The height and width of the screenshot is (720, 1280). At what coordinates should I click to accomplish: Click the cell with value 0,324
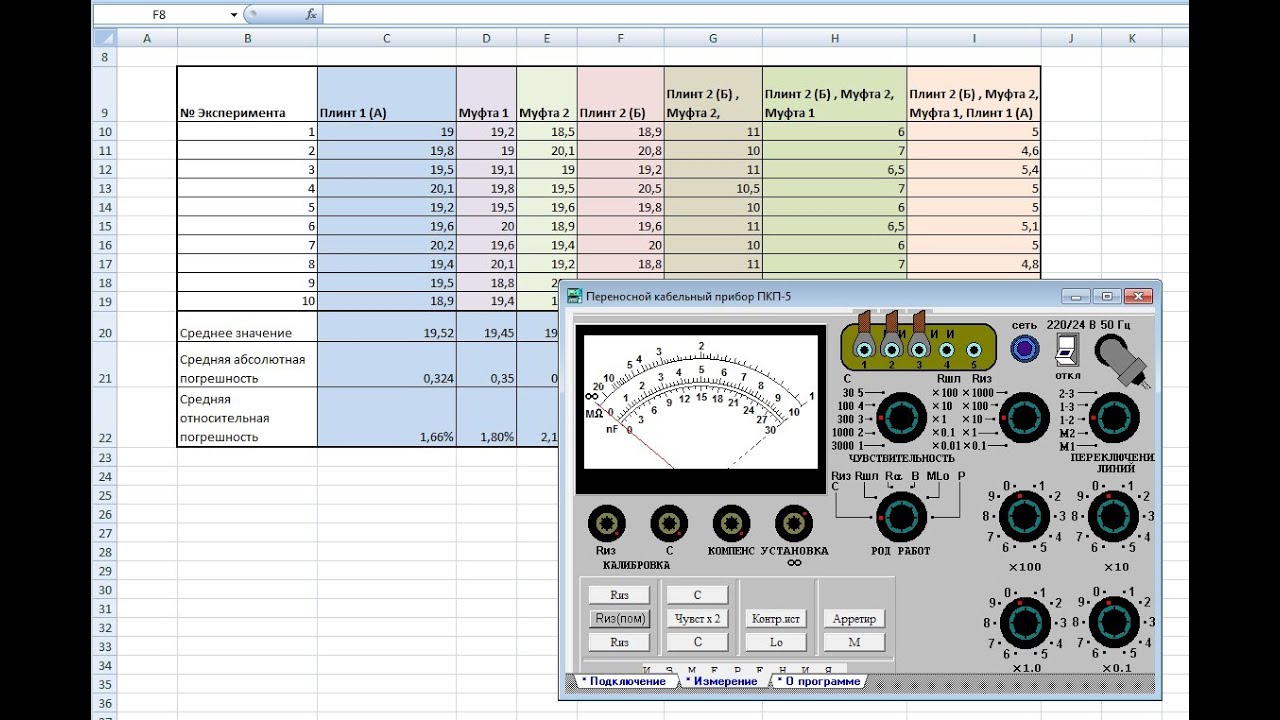pos(387,366)
